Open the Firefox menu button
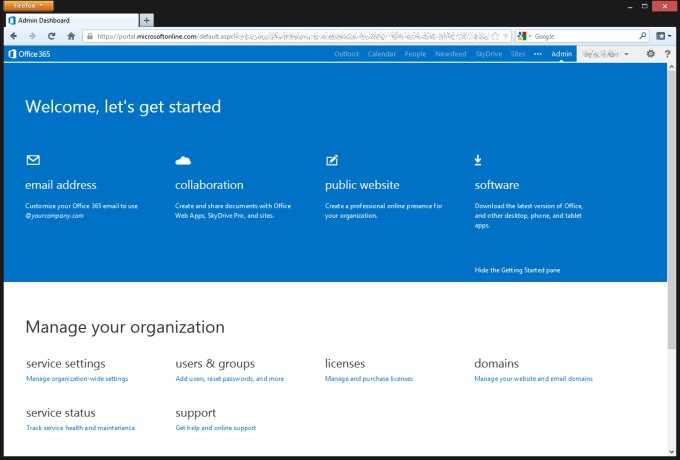680x460 pixels. tap(28, 6)
